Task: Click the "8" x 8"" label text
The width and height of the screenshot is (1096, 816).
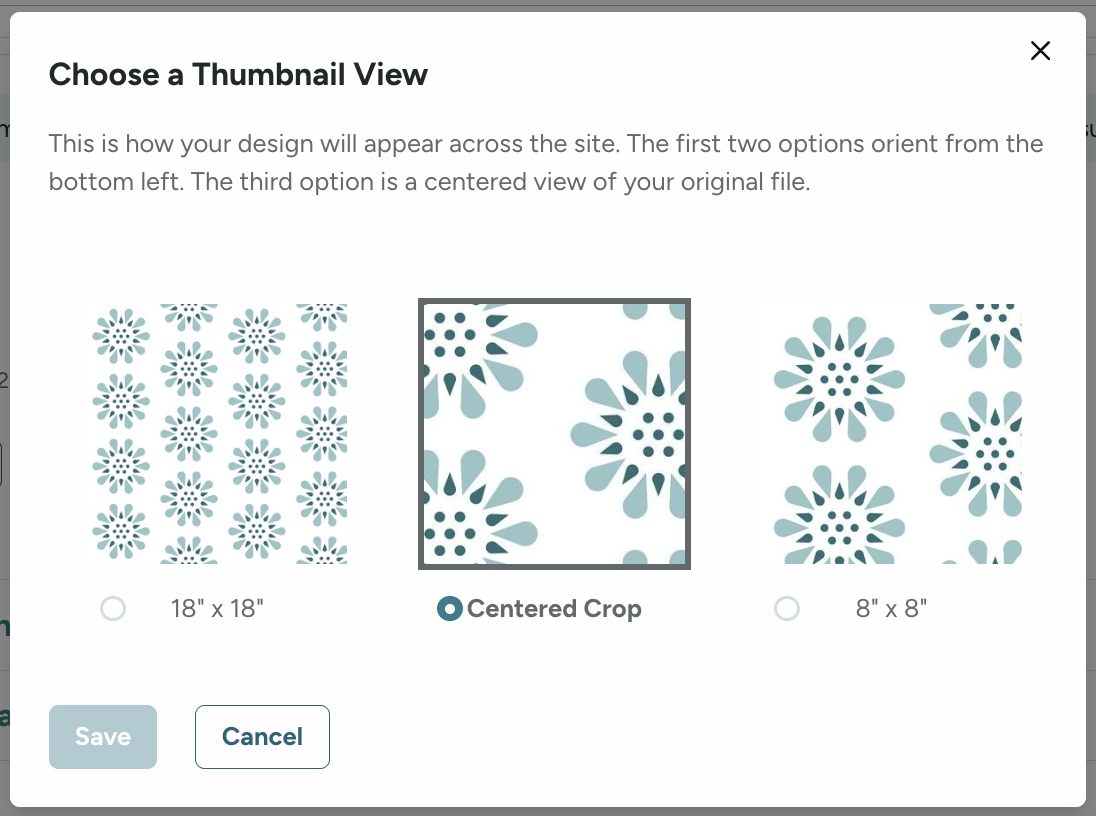Action: (x=890, y=608)
